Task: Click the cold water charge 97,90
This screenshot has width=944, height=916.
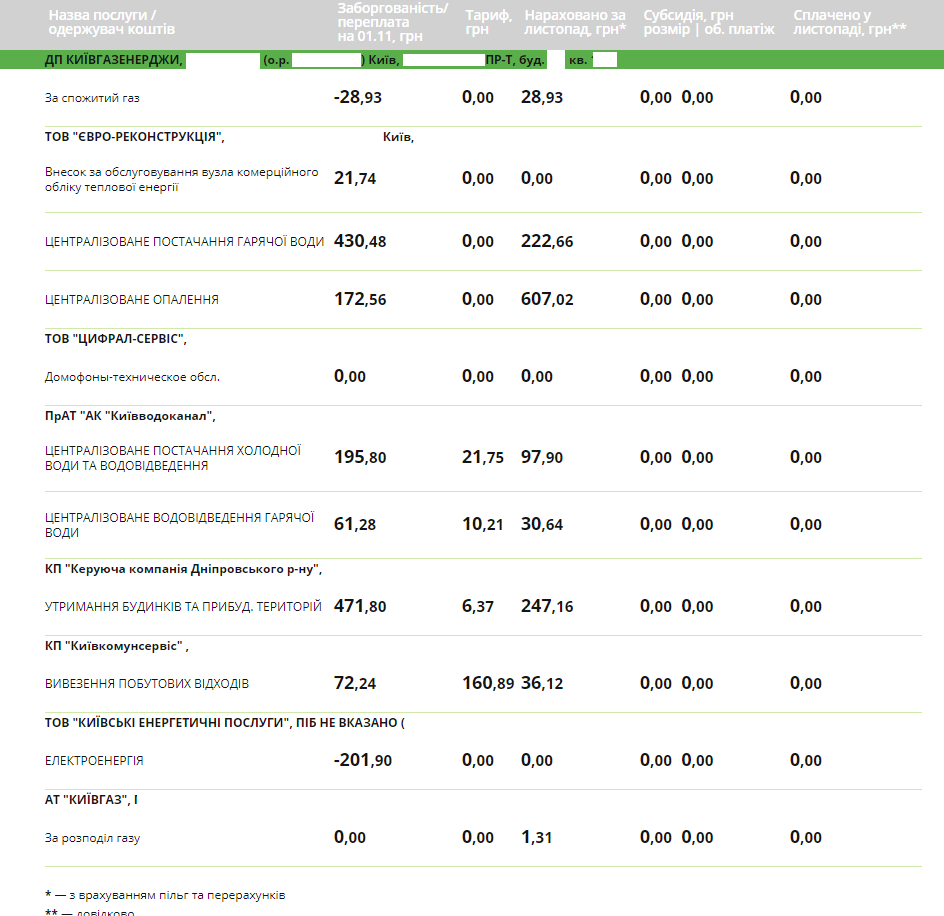Action: pos(542,457)
